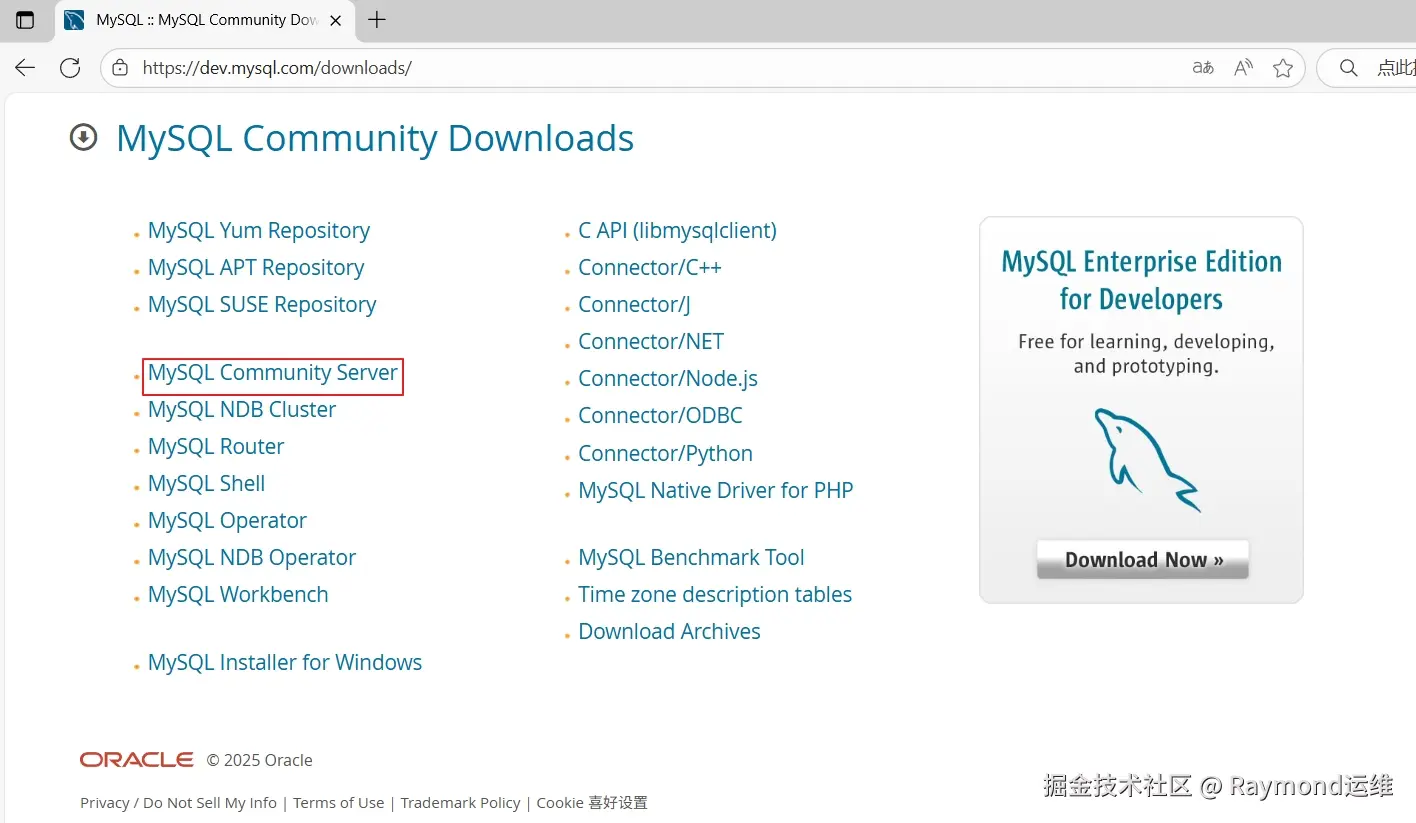Click the translate page icon
The image size is (1416, 823).
[x=1203, y=68]
